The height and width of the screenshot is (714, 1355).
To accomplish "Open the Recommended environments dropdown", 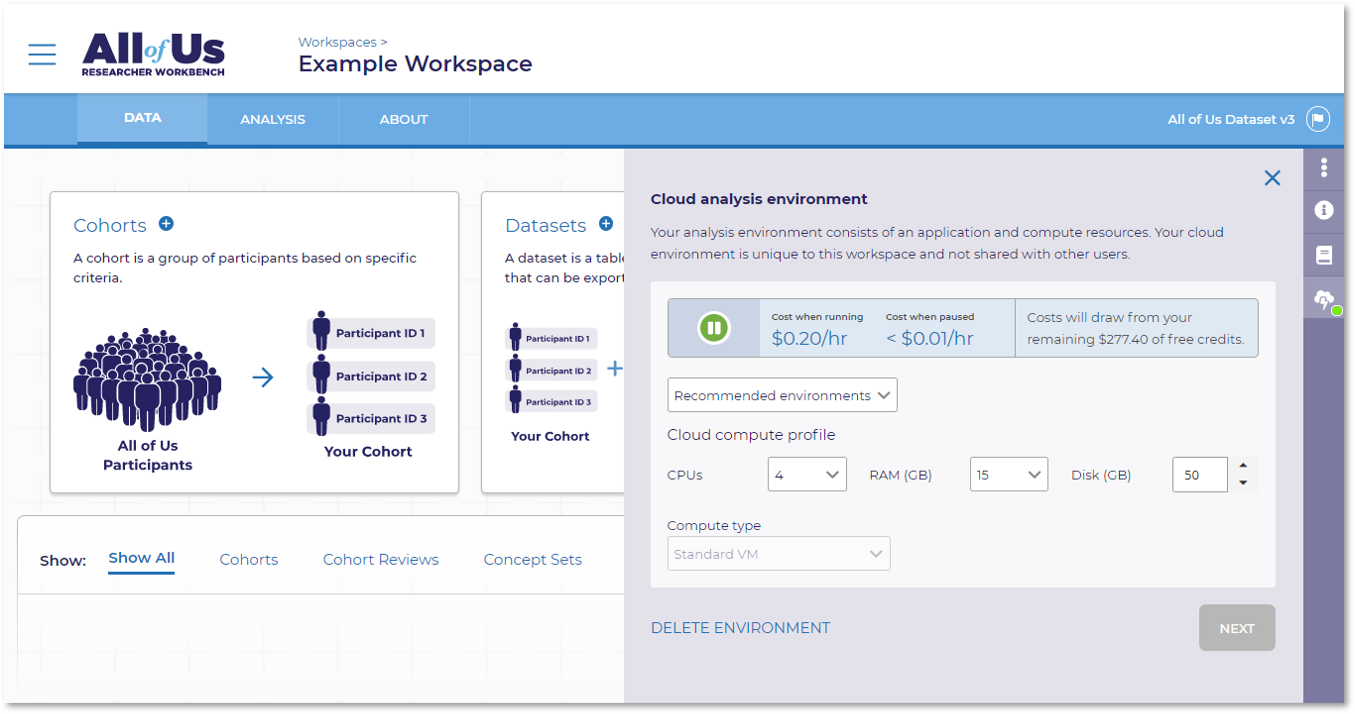I will tap(782, 395).
